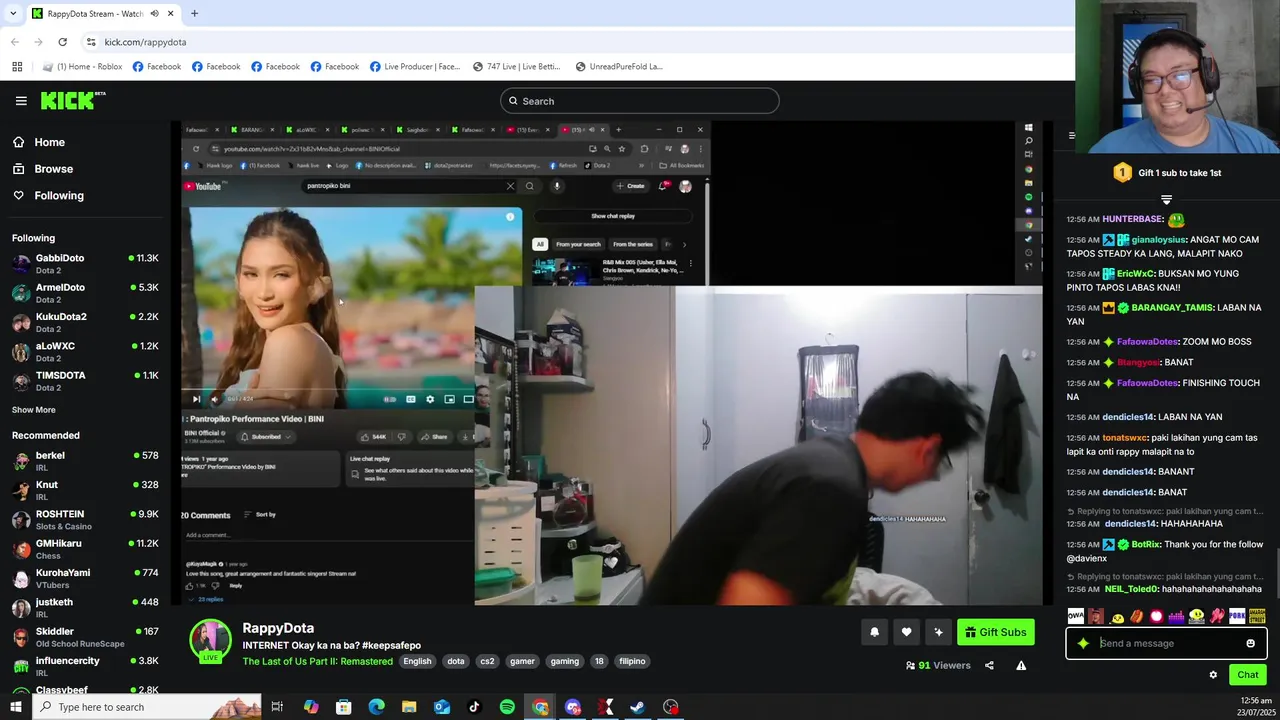This screenshot has width=1280, height=720.
Task: Open the emoji picker in chat box
Action: [x=1250, y=644]
